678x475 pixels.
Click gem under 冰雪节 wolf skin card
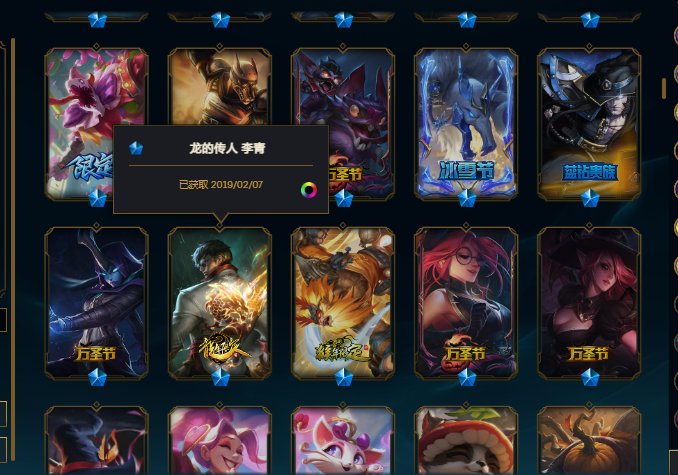[x=467, y=198]
